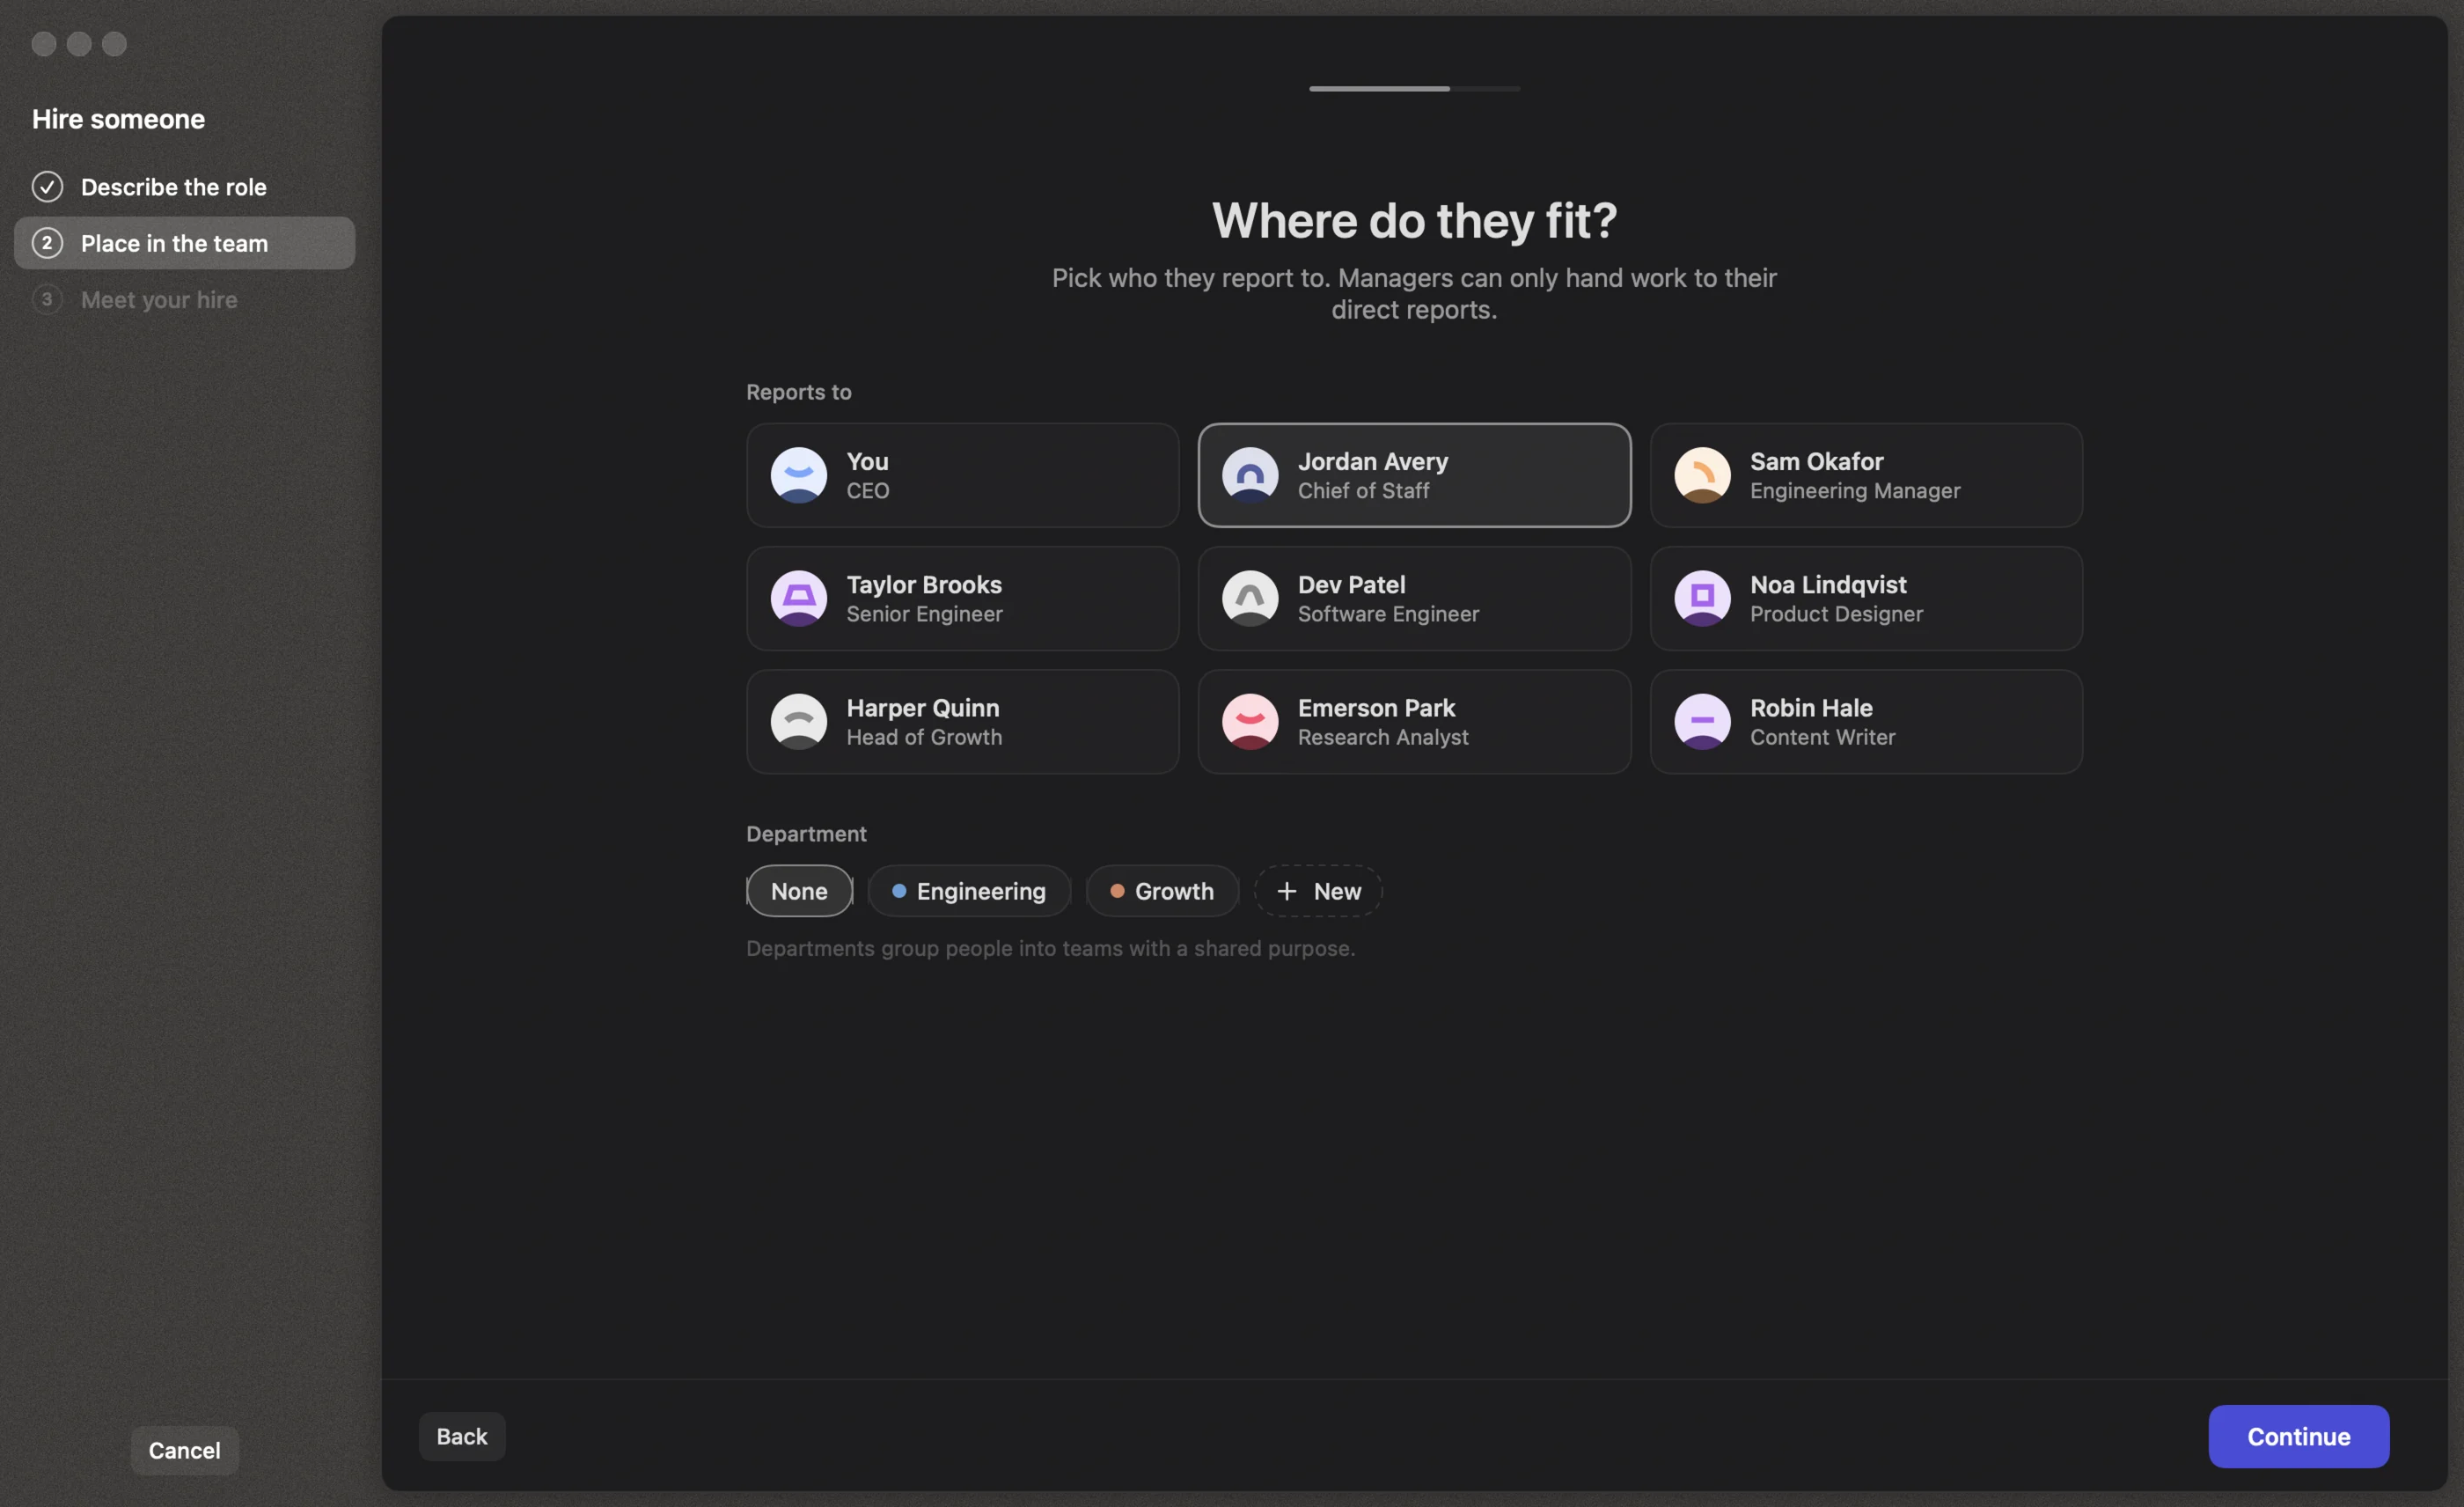
Task: Click the You CEO avatar icon
Action: (x=798, y=475)
